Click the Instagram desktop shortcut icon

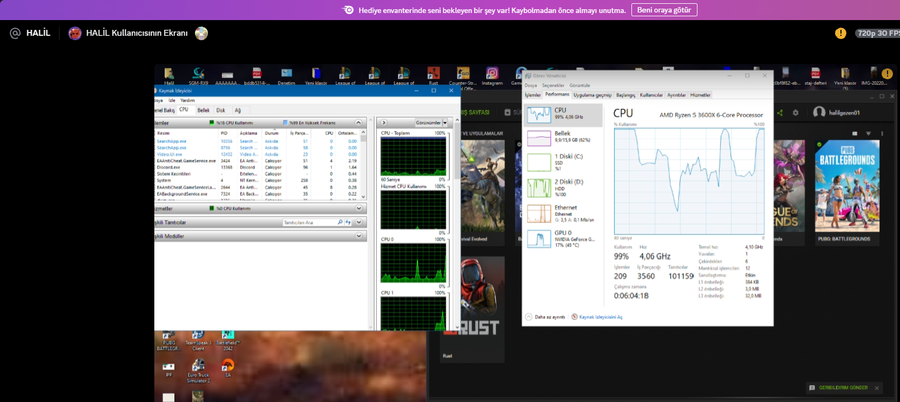(x=492, y=73)
